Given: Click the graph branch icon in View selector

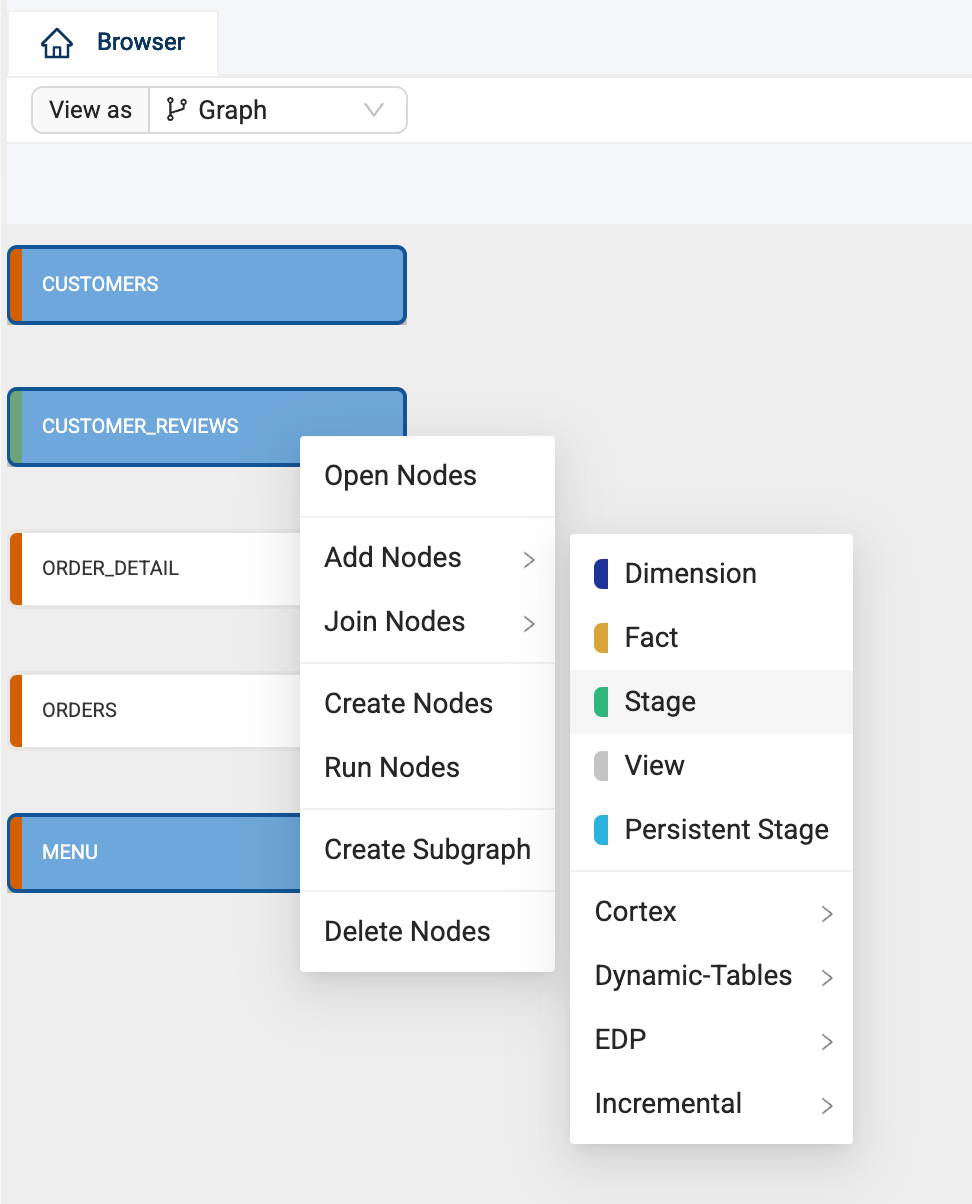Looking at the screenshot, I should coord(177,110).
